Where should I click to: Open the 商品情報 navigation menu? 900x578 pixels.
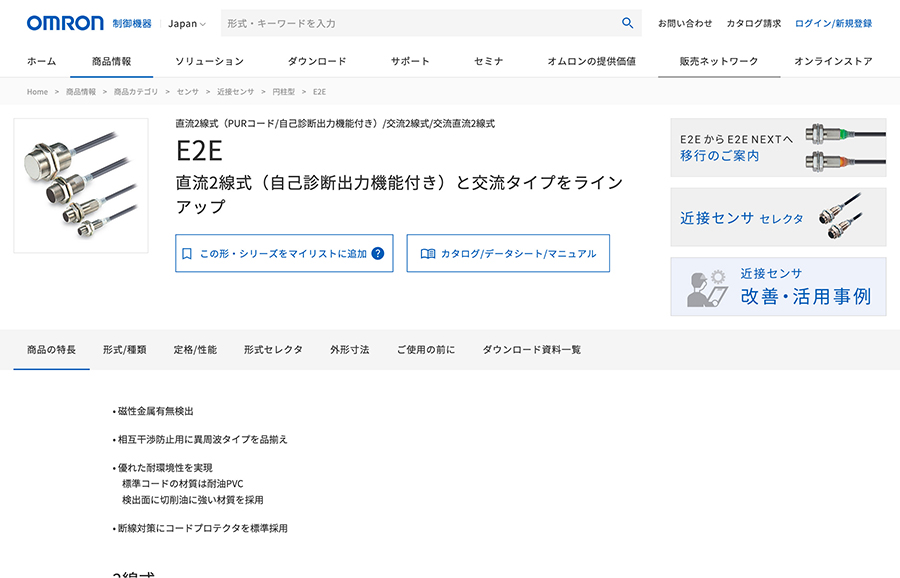point(111,60)
